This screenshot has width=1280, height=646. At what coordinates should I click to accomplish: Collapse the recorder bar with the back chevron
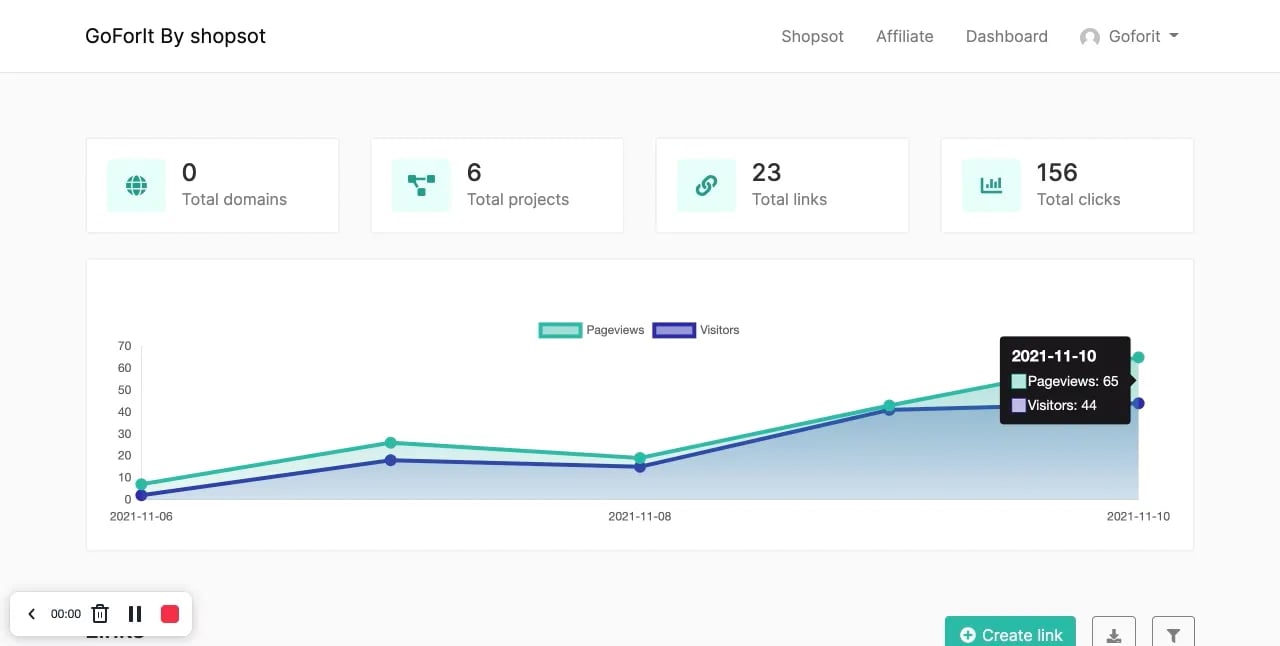click(x=31, y=614)
